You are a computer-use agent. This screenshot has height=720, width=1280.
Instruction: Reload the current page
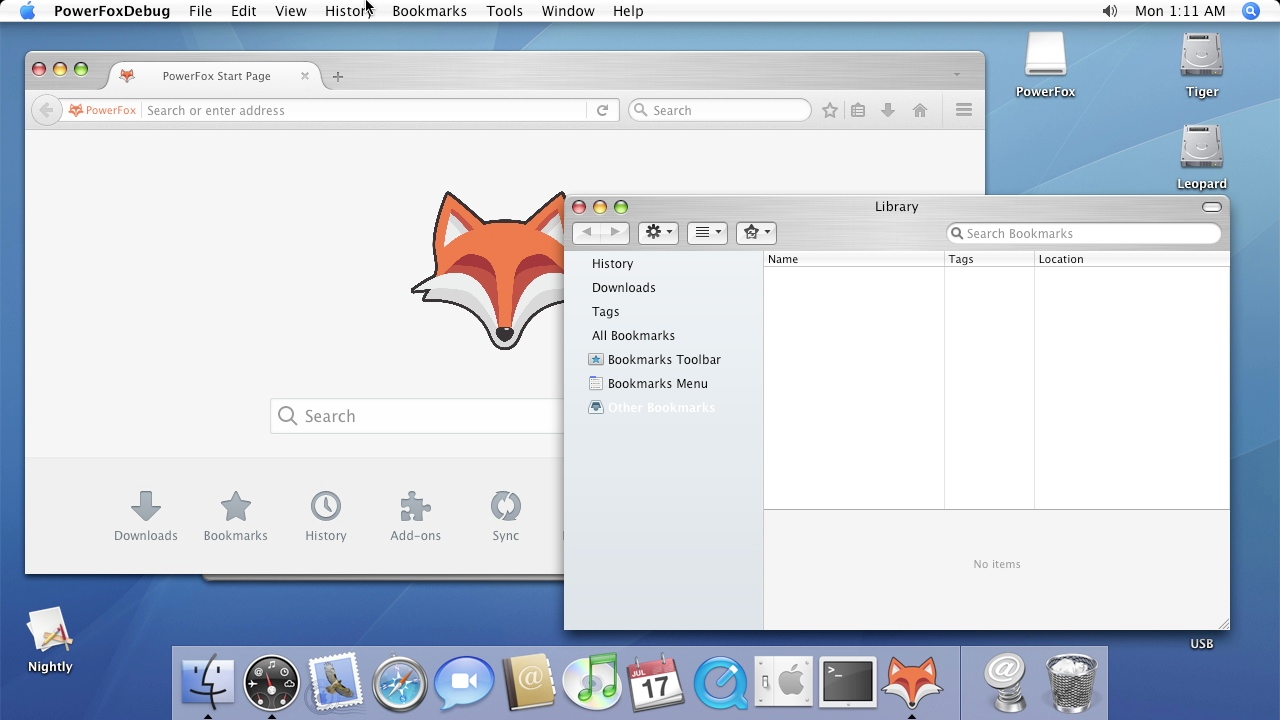[x=602, y=110]
